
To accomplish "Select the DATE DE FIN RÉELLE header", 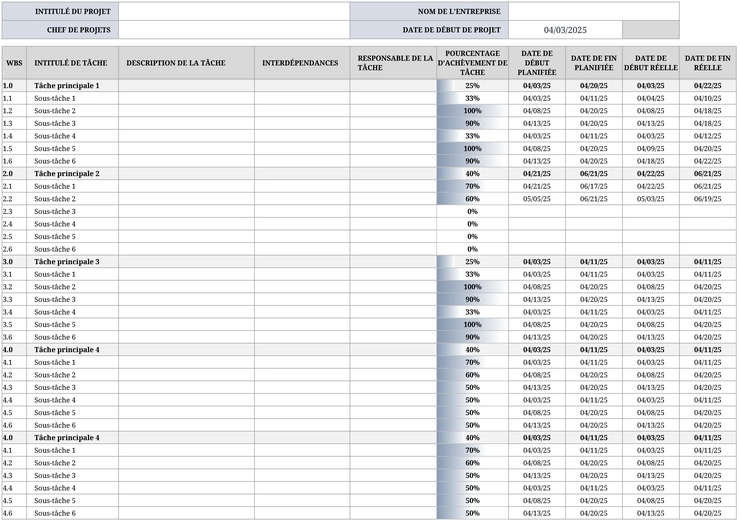I will click(x=707, y=63).
